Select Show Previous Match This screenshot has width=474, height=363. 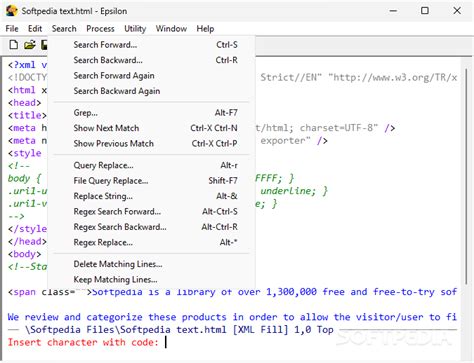point(152,144)
